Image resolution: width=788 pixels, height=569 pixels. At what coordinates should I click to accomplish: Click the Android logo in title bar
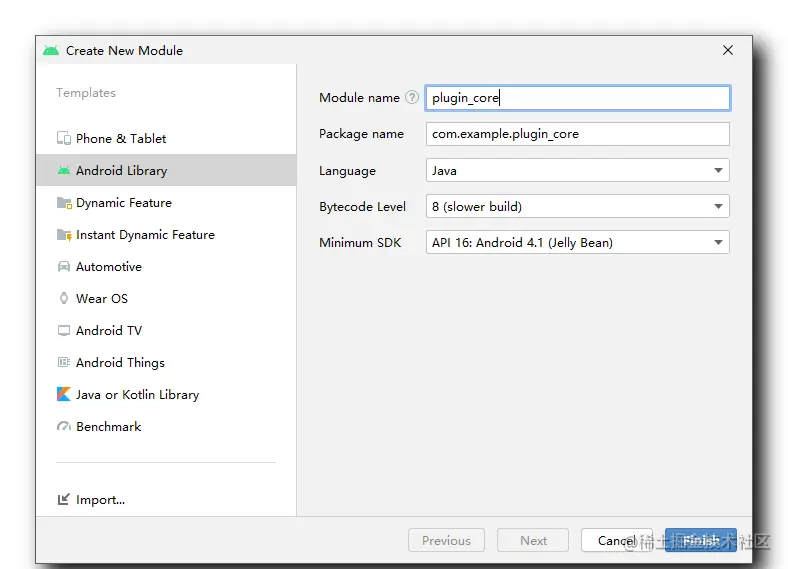(51, 50)
